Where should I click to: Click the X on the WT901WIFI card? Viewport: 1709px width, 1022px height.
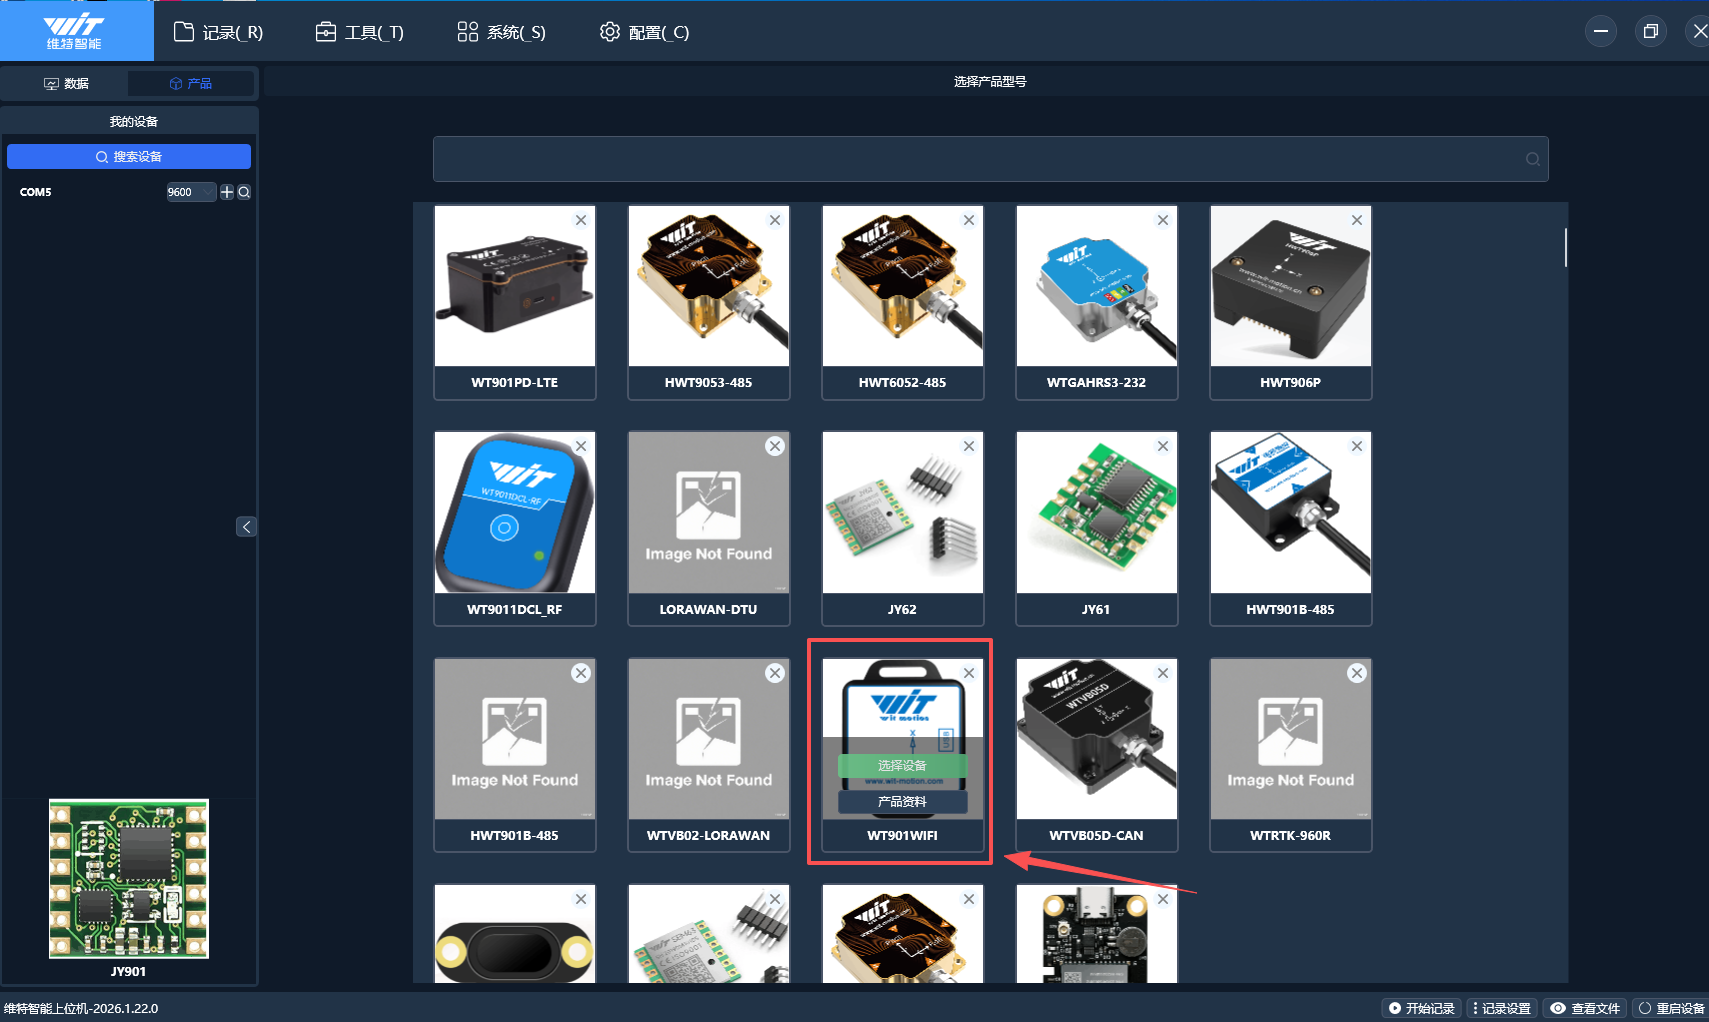coord(969,673)
